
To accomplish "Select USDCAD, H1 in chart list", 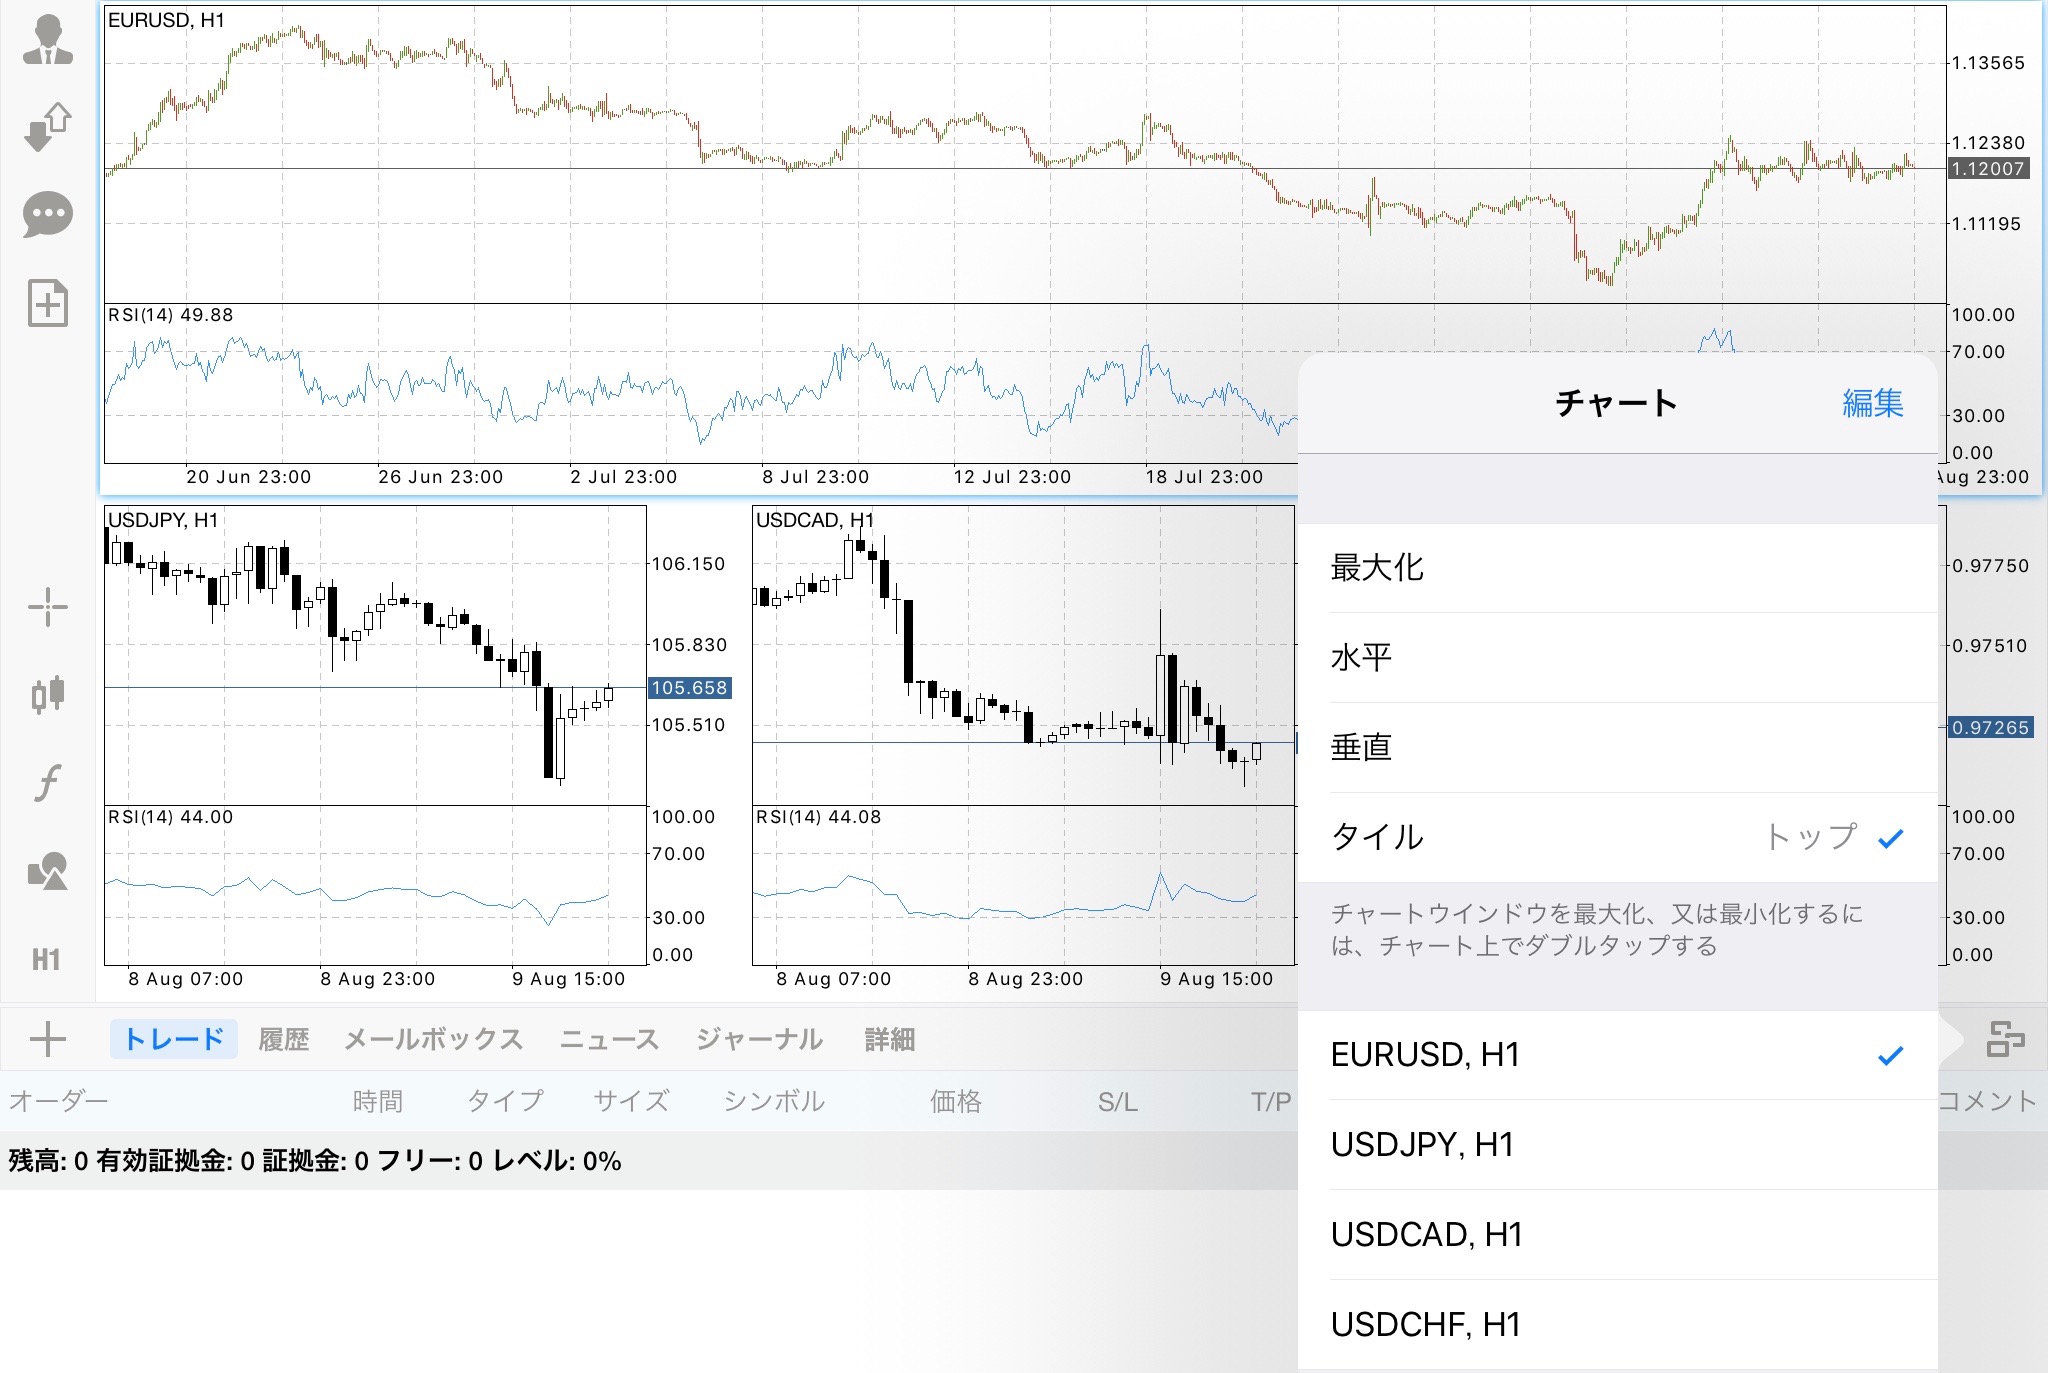I will click(1618, 1235).
